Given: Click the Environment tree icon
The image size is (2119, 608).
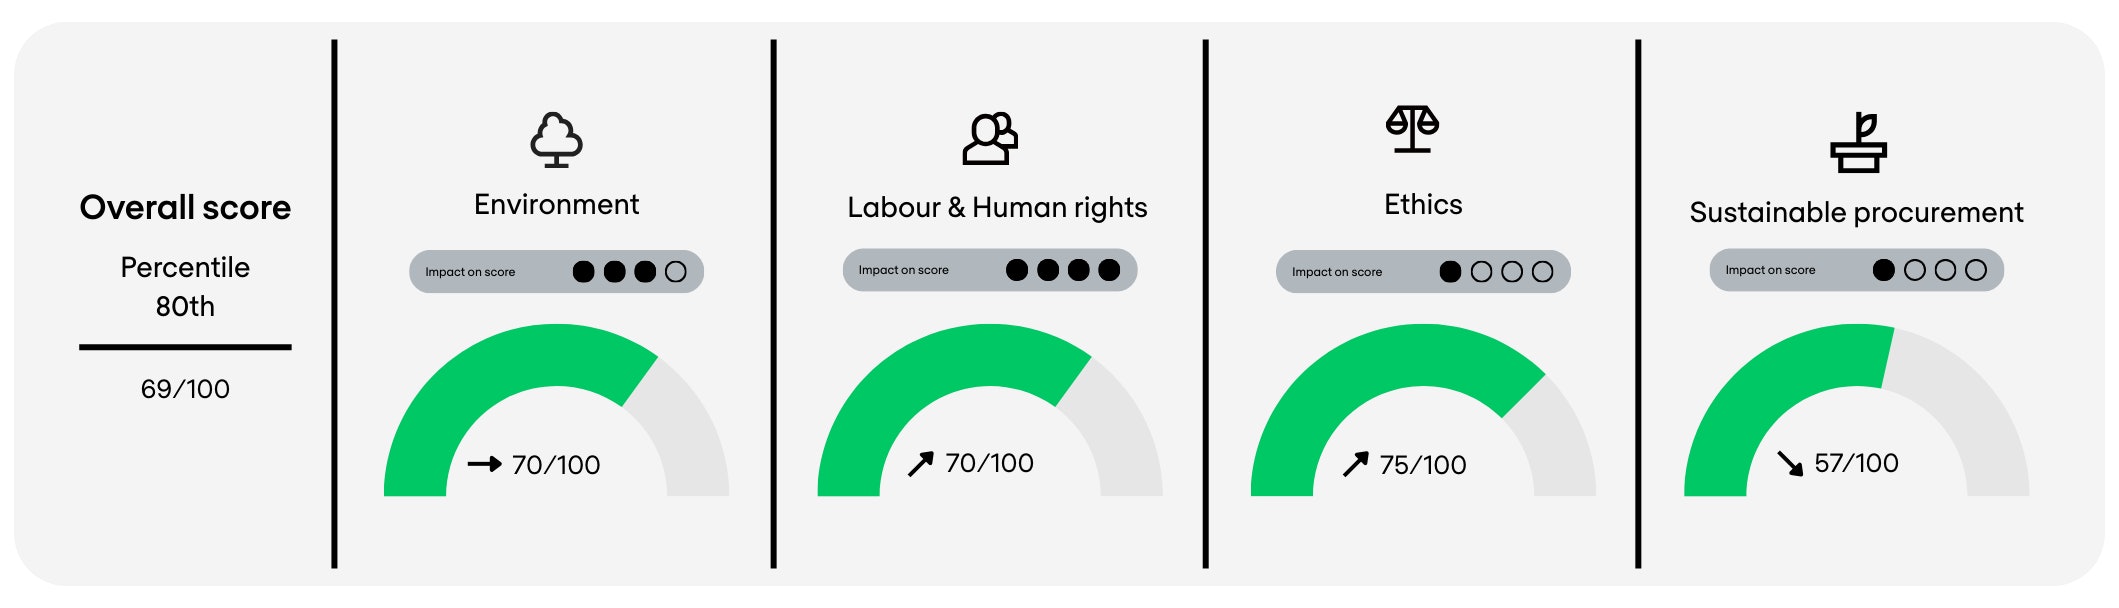Looking at the screenshot, I should point(556,140).
